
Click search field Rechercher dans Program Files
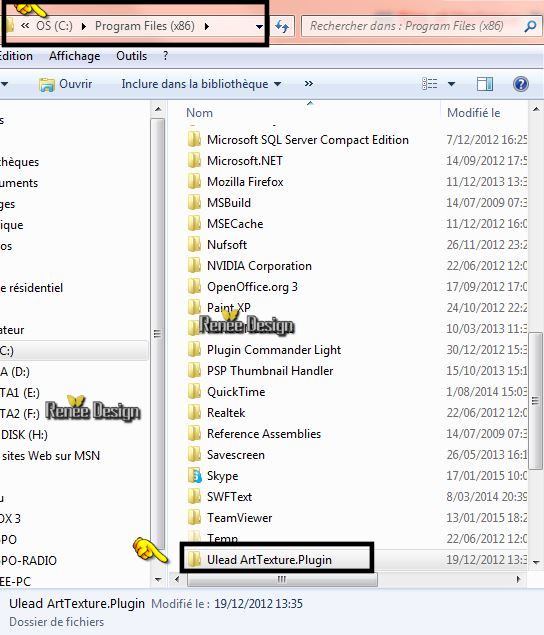[412, 26]
